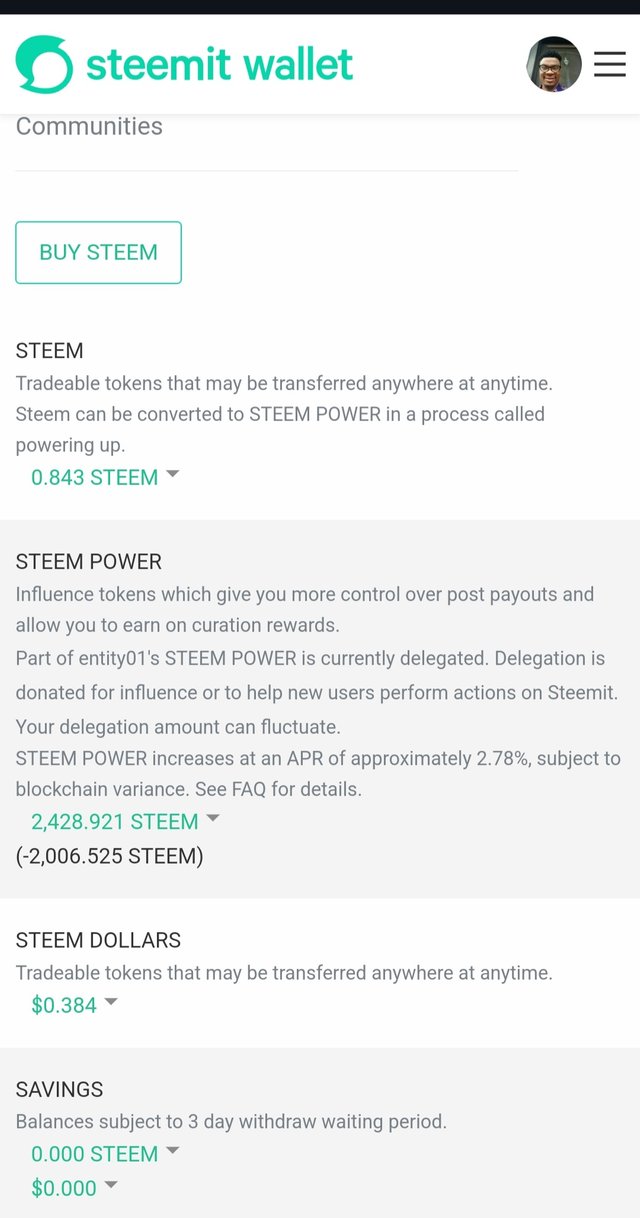Select the STEEM DOLLARS heading
The width and height of the screenshot is (640, 1218).
[x=98, y=940]
